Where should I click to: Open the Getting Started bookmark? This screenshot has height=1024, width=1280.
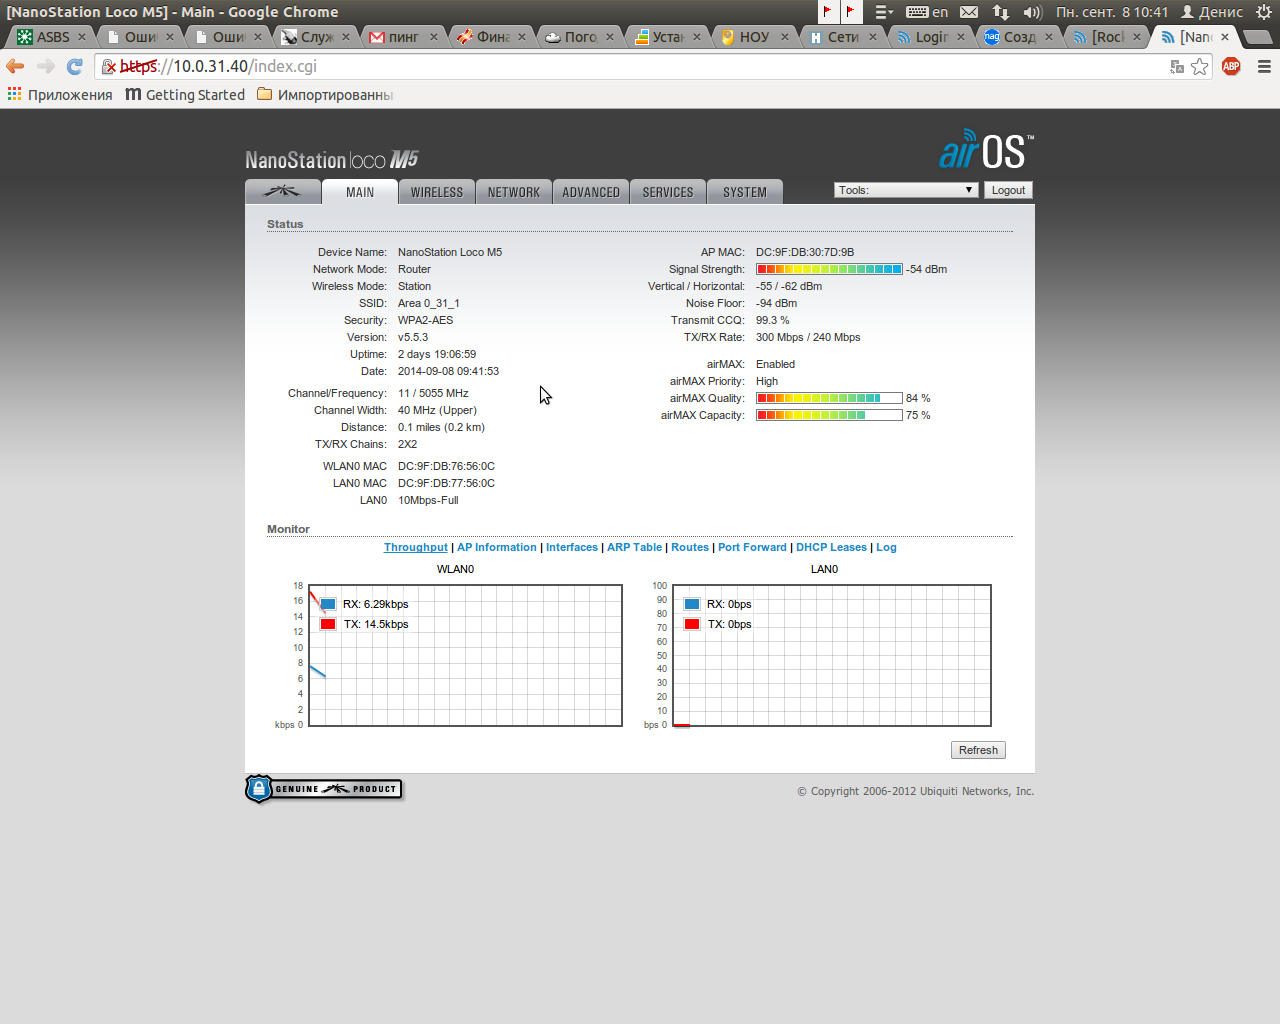[x=185, y=95]
